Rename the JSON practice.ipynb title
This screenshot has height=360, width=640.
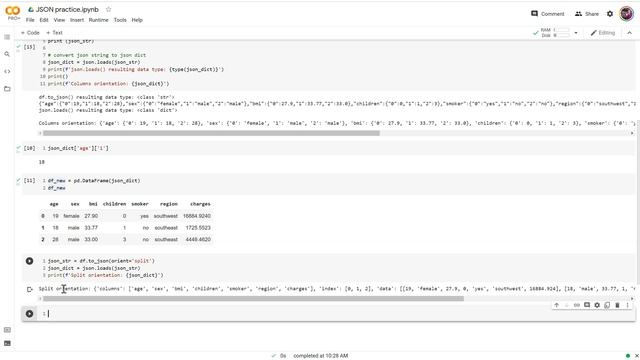pyautogui.click(x=67, y=9)
